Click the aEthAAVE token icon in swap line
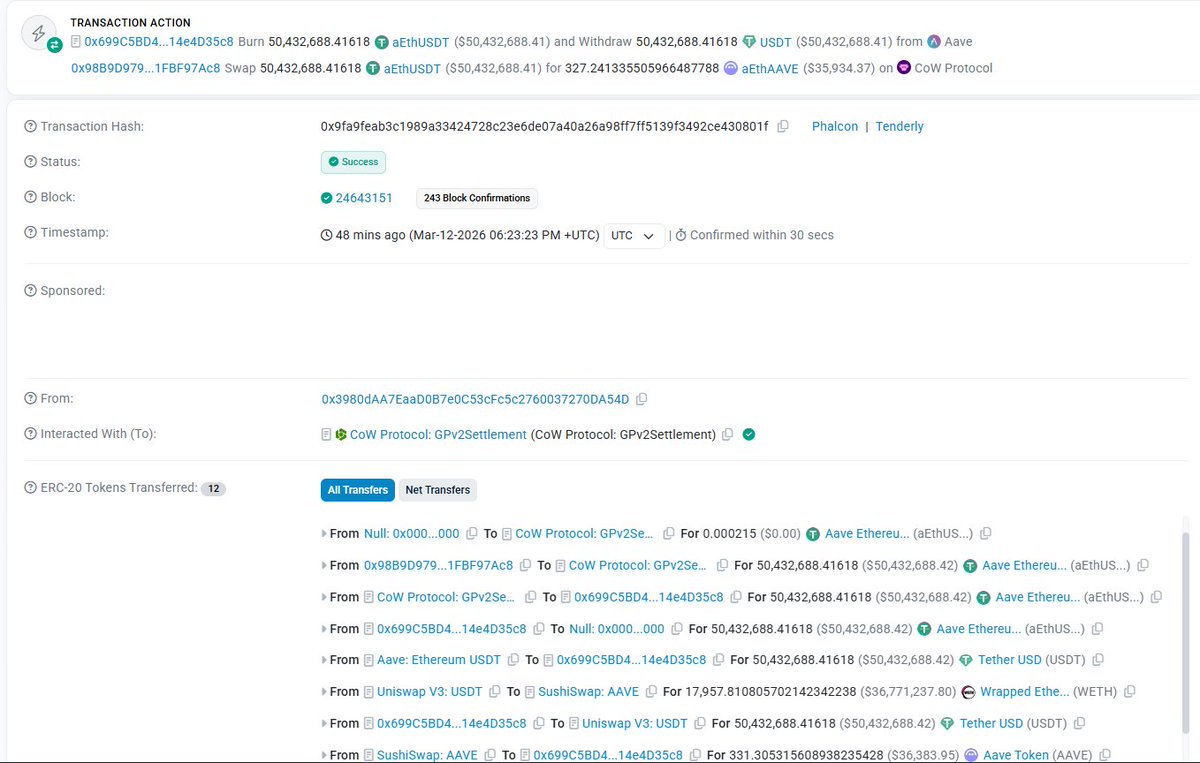This screenshot has height=763, width=1200. tap(730, 68)
